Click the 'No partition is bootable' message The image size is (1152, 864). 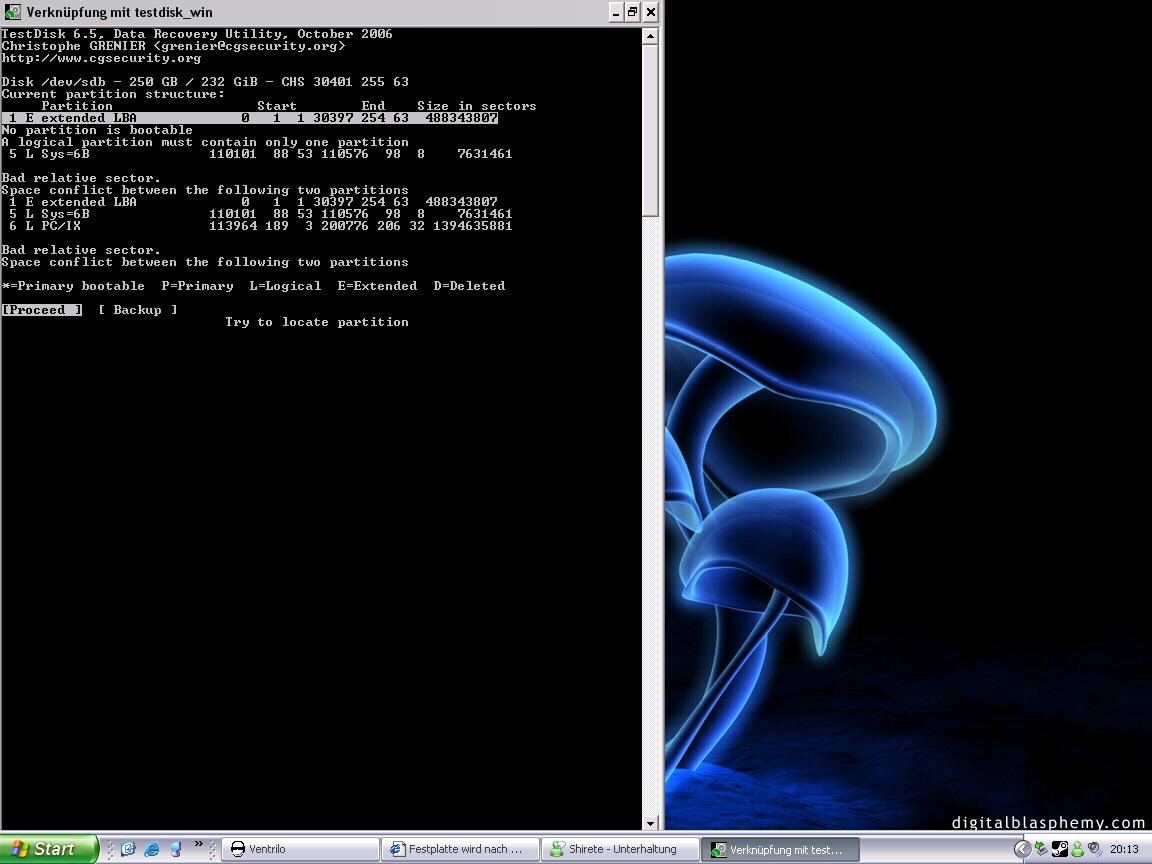click(97, 130)
